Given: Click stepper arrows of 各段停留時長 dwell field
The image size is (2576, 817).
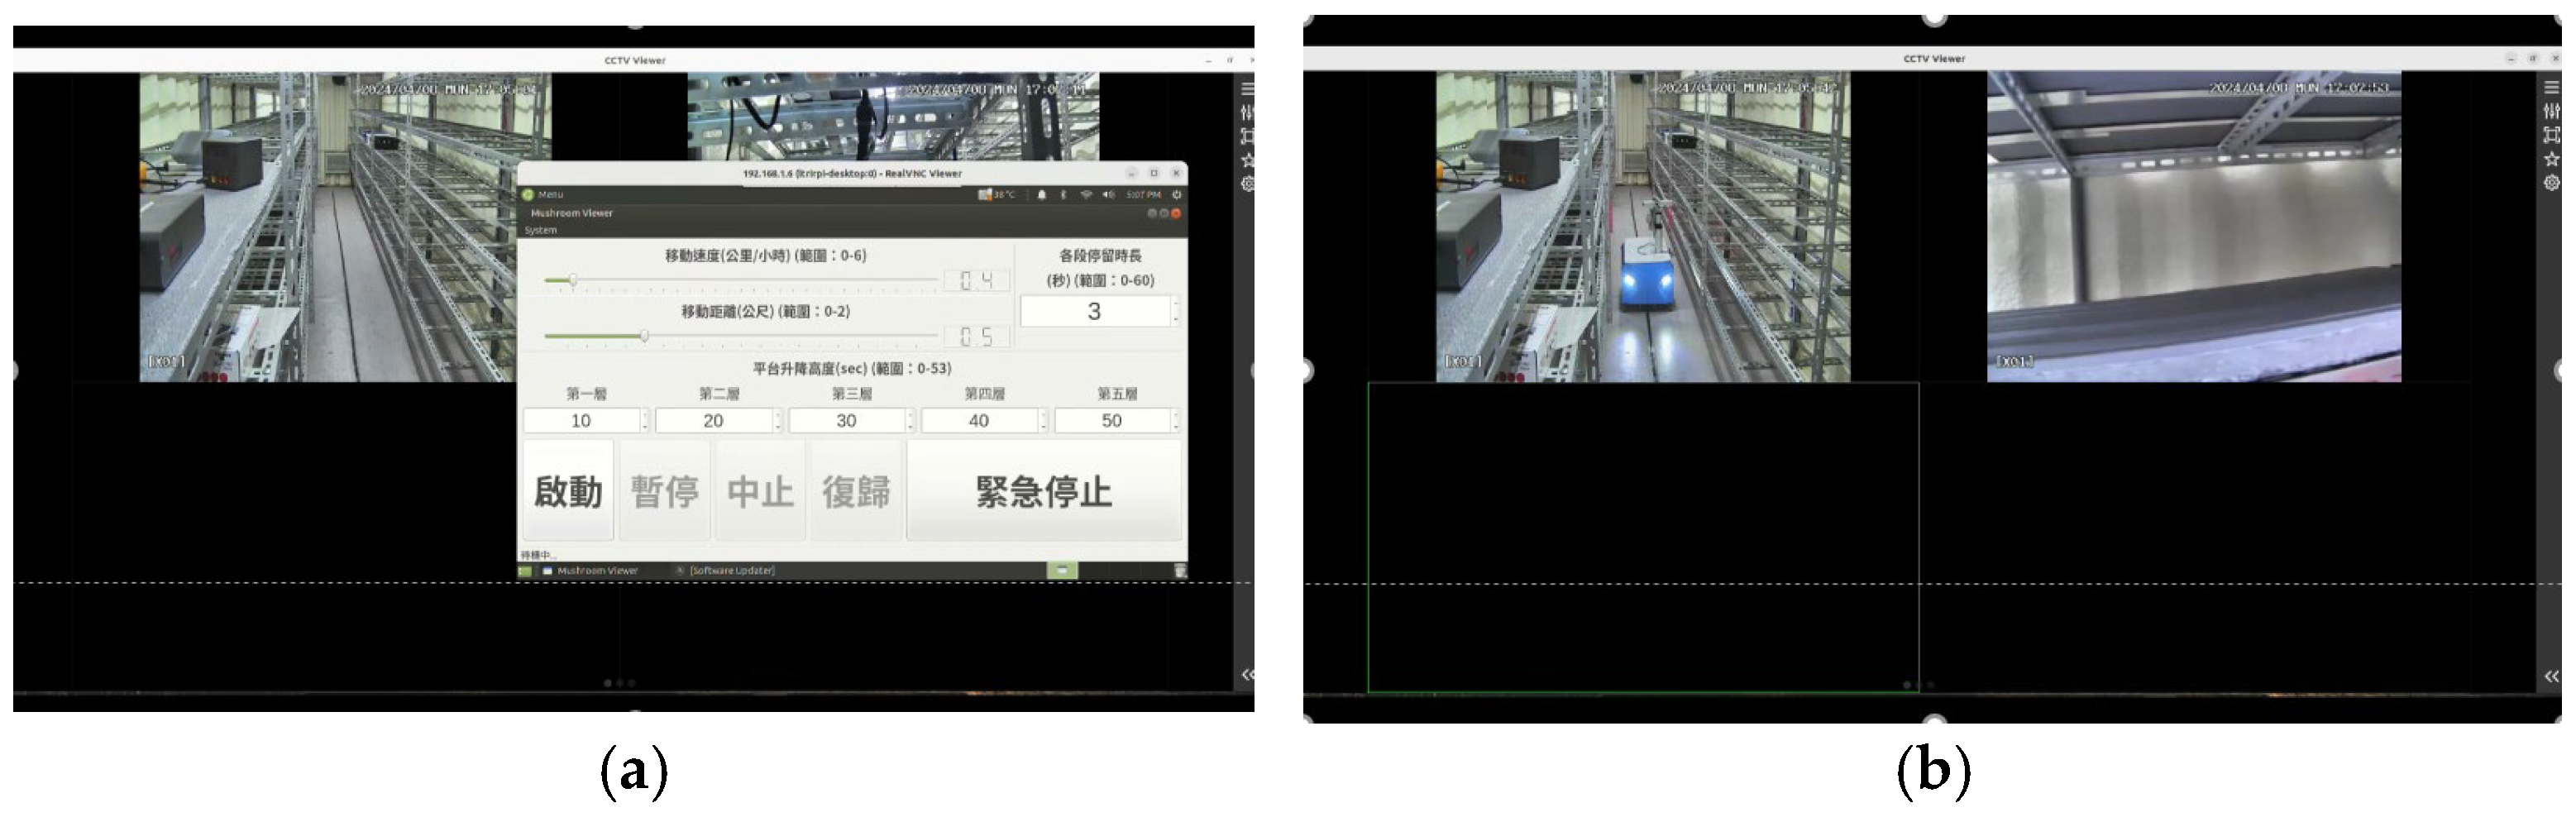Looking at the screenshot, I should tap(1176, 312).
